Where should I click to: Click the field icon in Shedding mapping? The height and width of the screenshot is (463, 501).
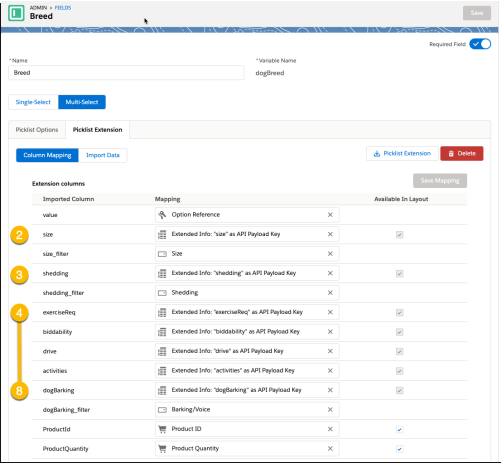point(162,293)
